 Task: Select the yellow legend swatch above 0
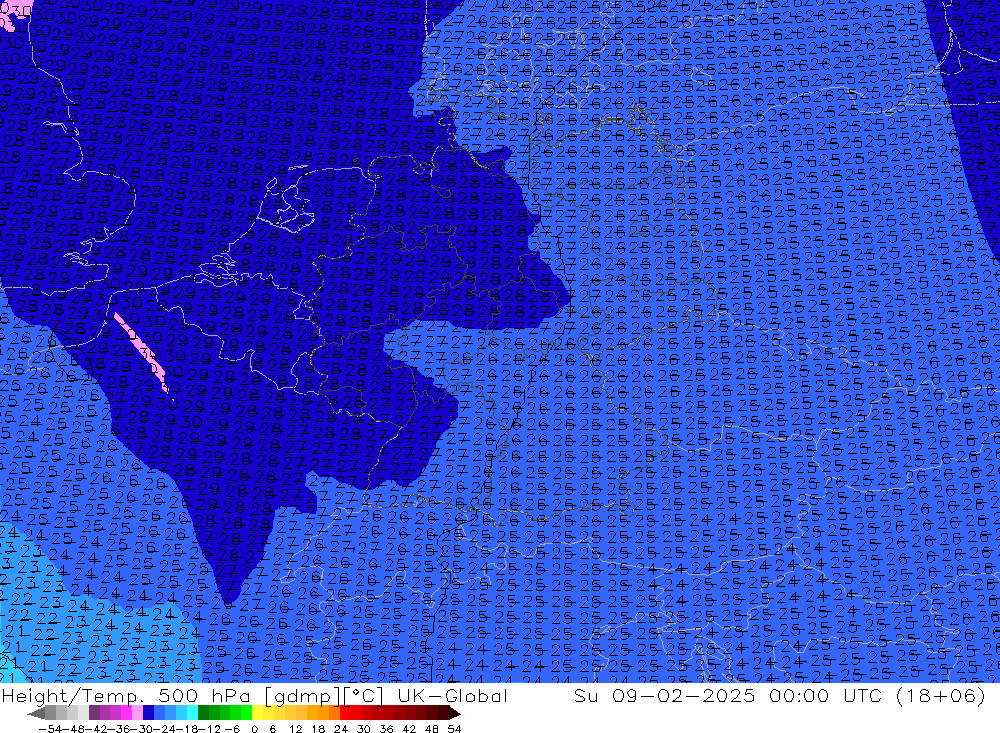pyautogui.click(x=257, y=713)
